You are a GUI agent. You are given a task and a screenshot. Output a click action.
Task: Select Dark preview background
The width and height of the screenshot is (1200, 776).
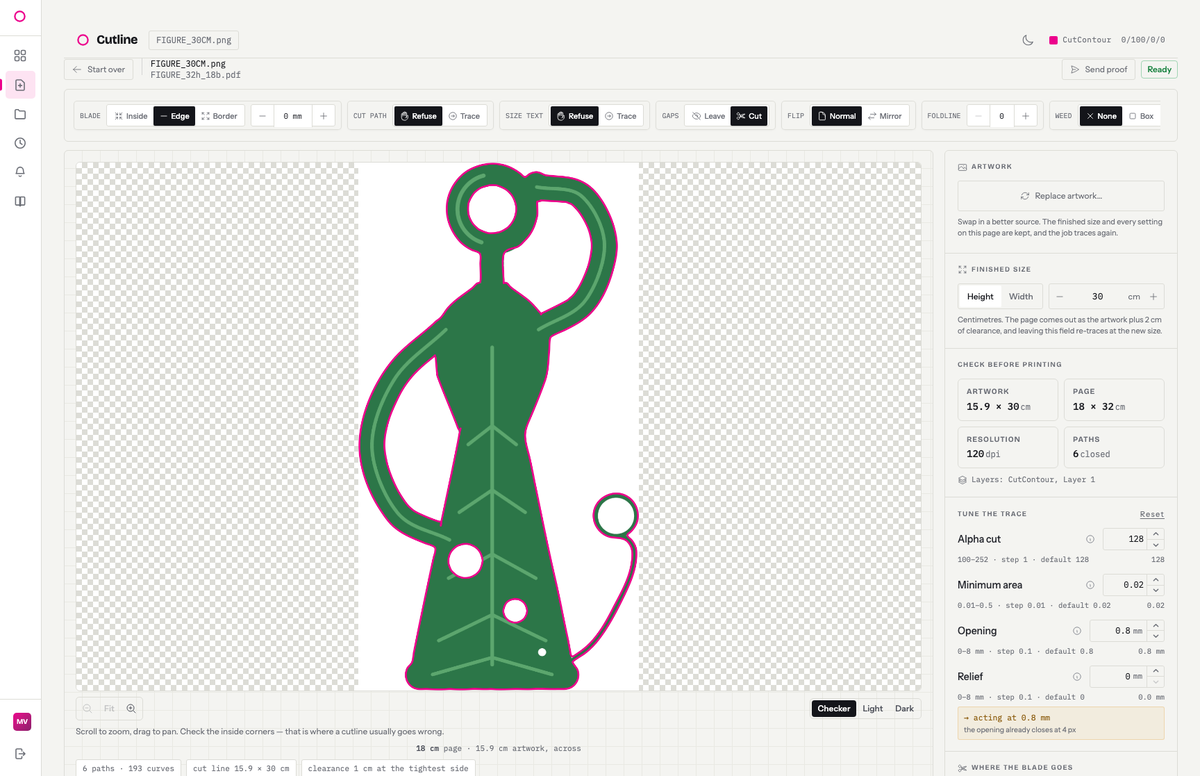click(x=905, y=708)
